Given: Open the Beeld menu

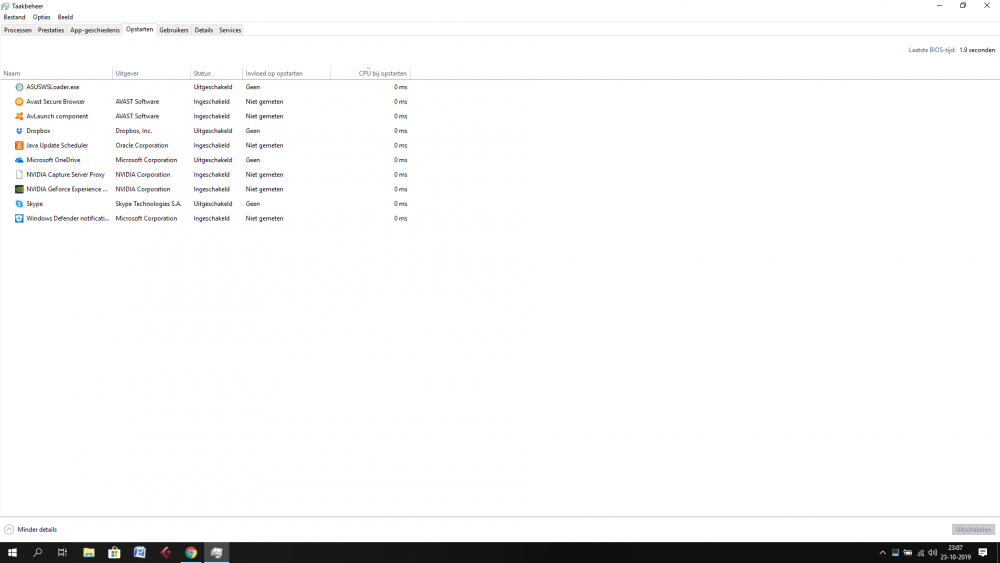Looking at the screenshot, I should click(x=65, y=17).
